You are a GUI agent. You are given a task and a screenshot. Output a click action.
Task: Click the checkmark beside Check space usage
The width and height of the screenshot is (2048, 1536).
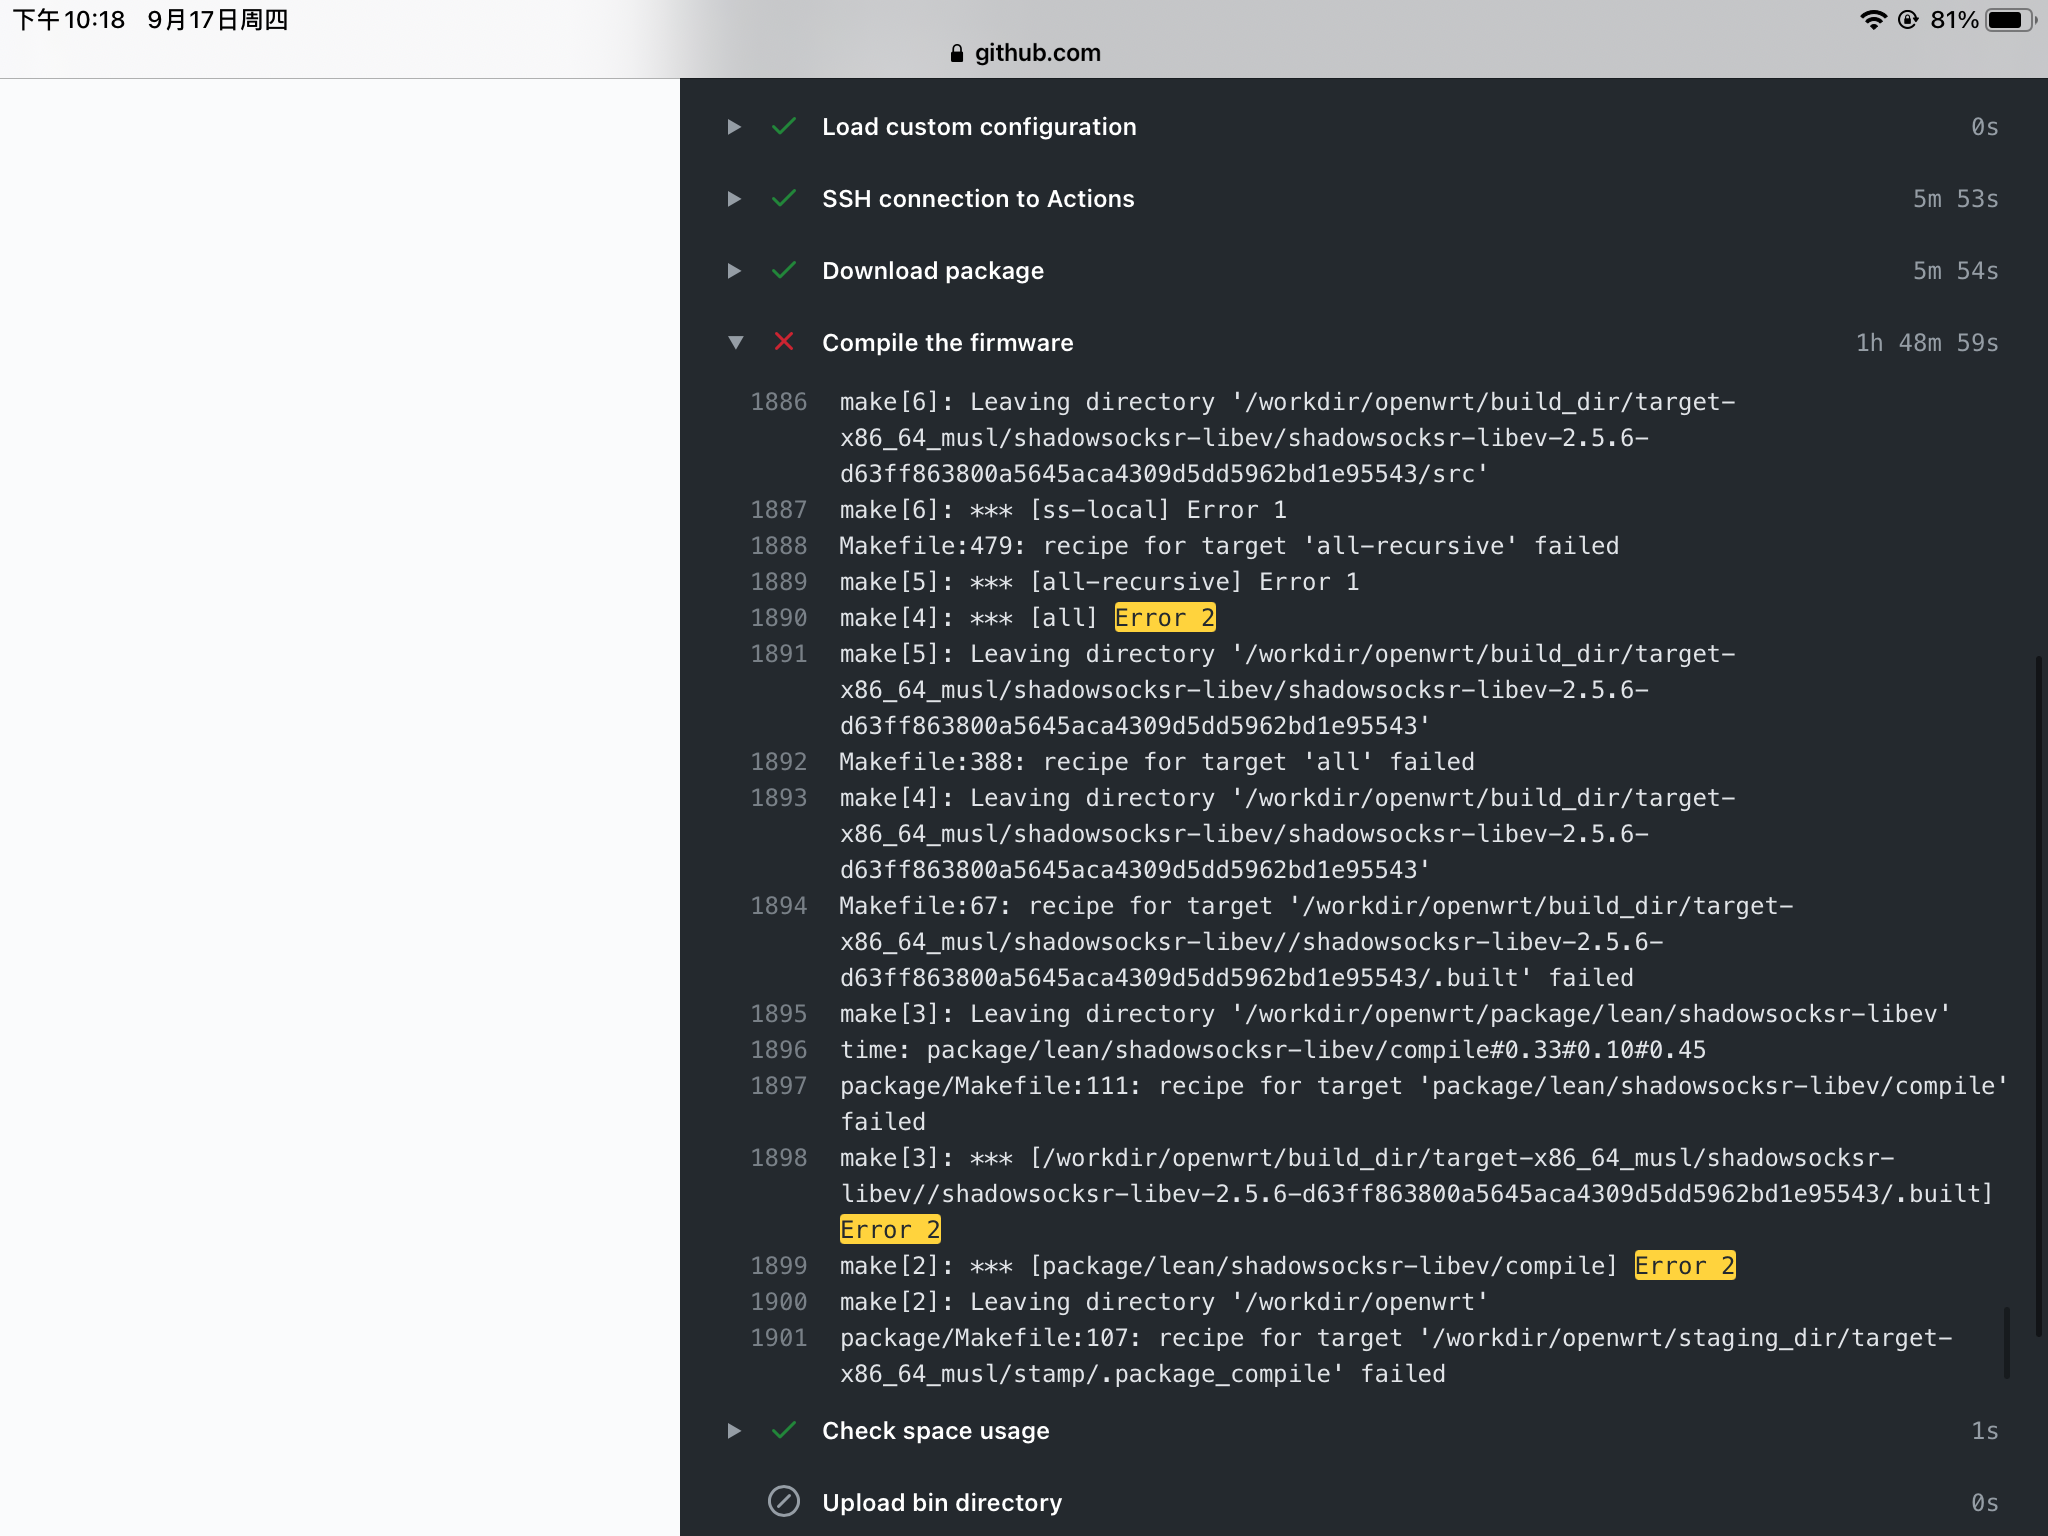[x=784, y=1430]
